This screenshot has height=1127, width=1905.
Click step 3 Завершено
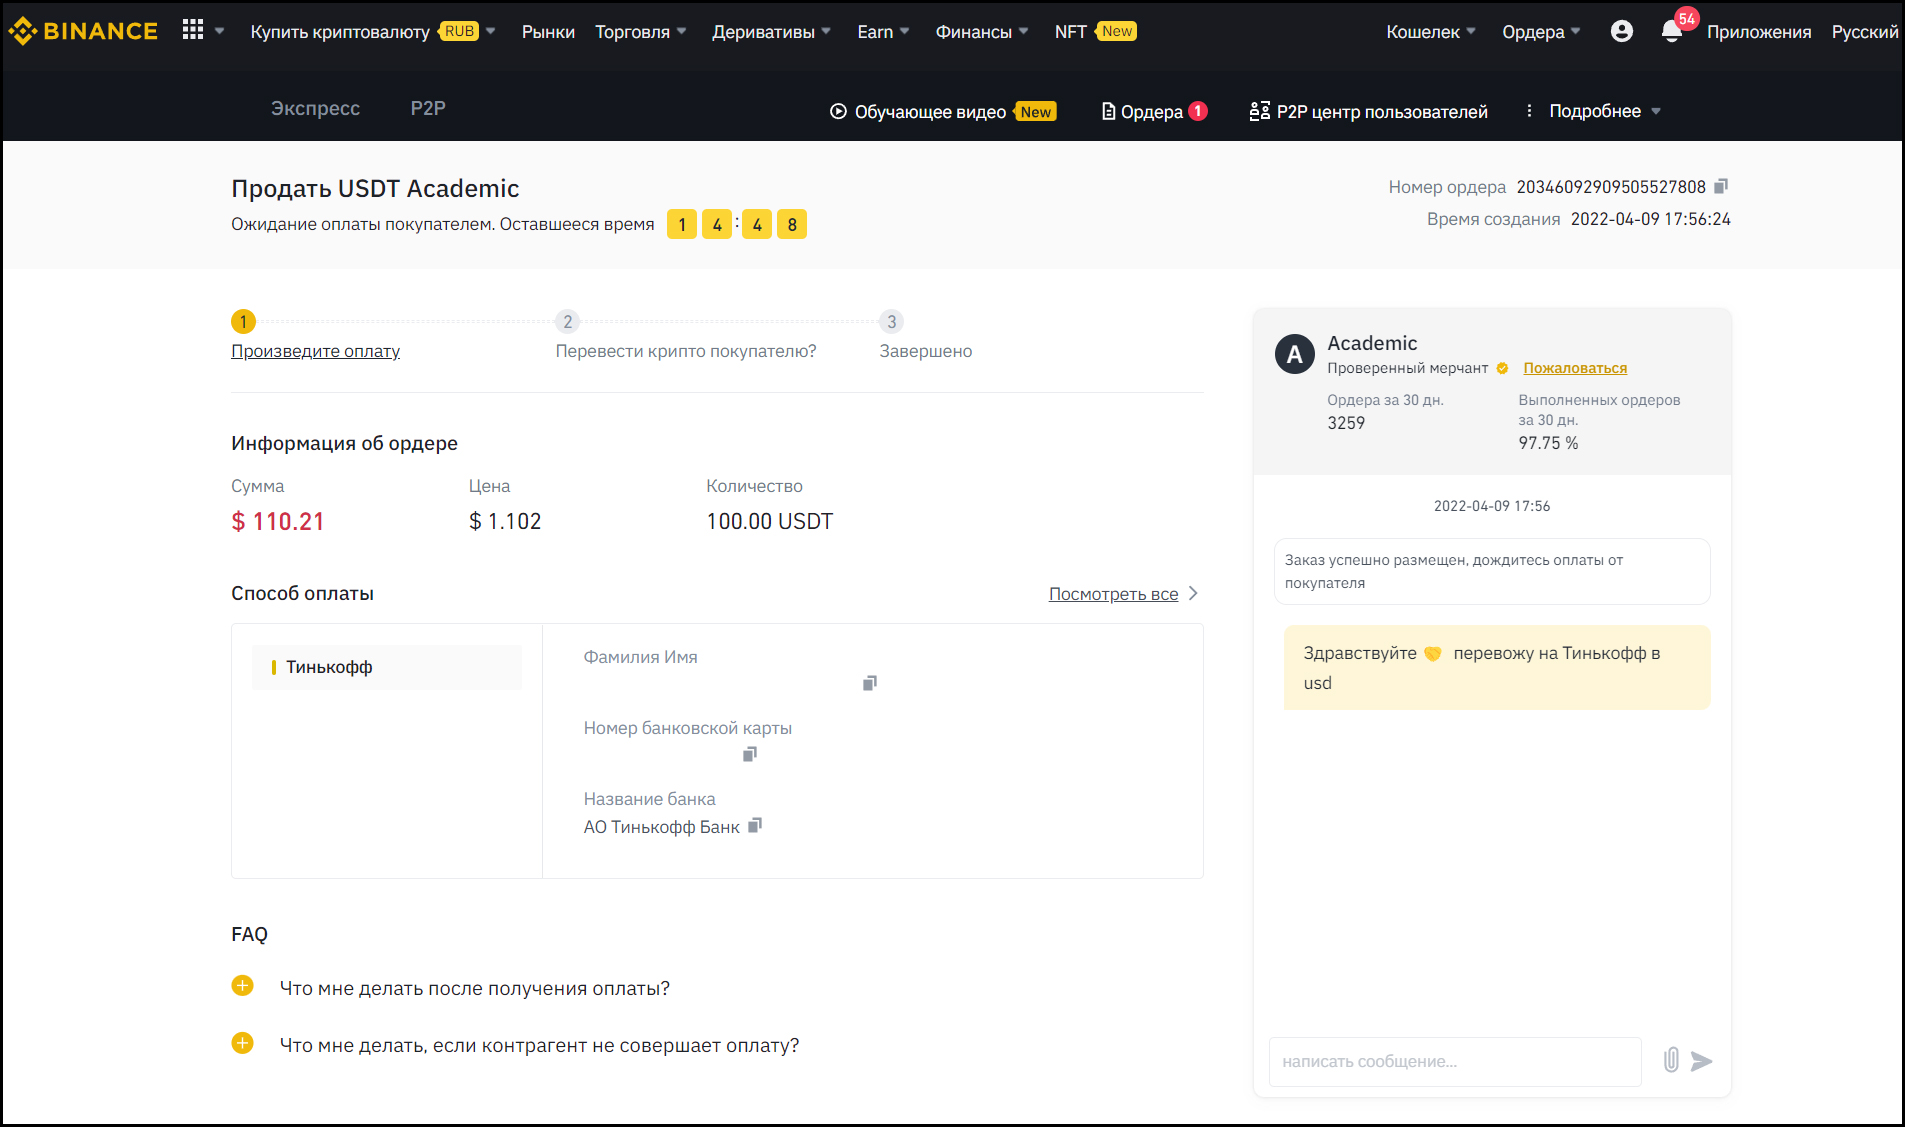pos(925,351)
